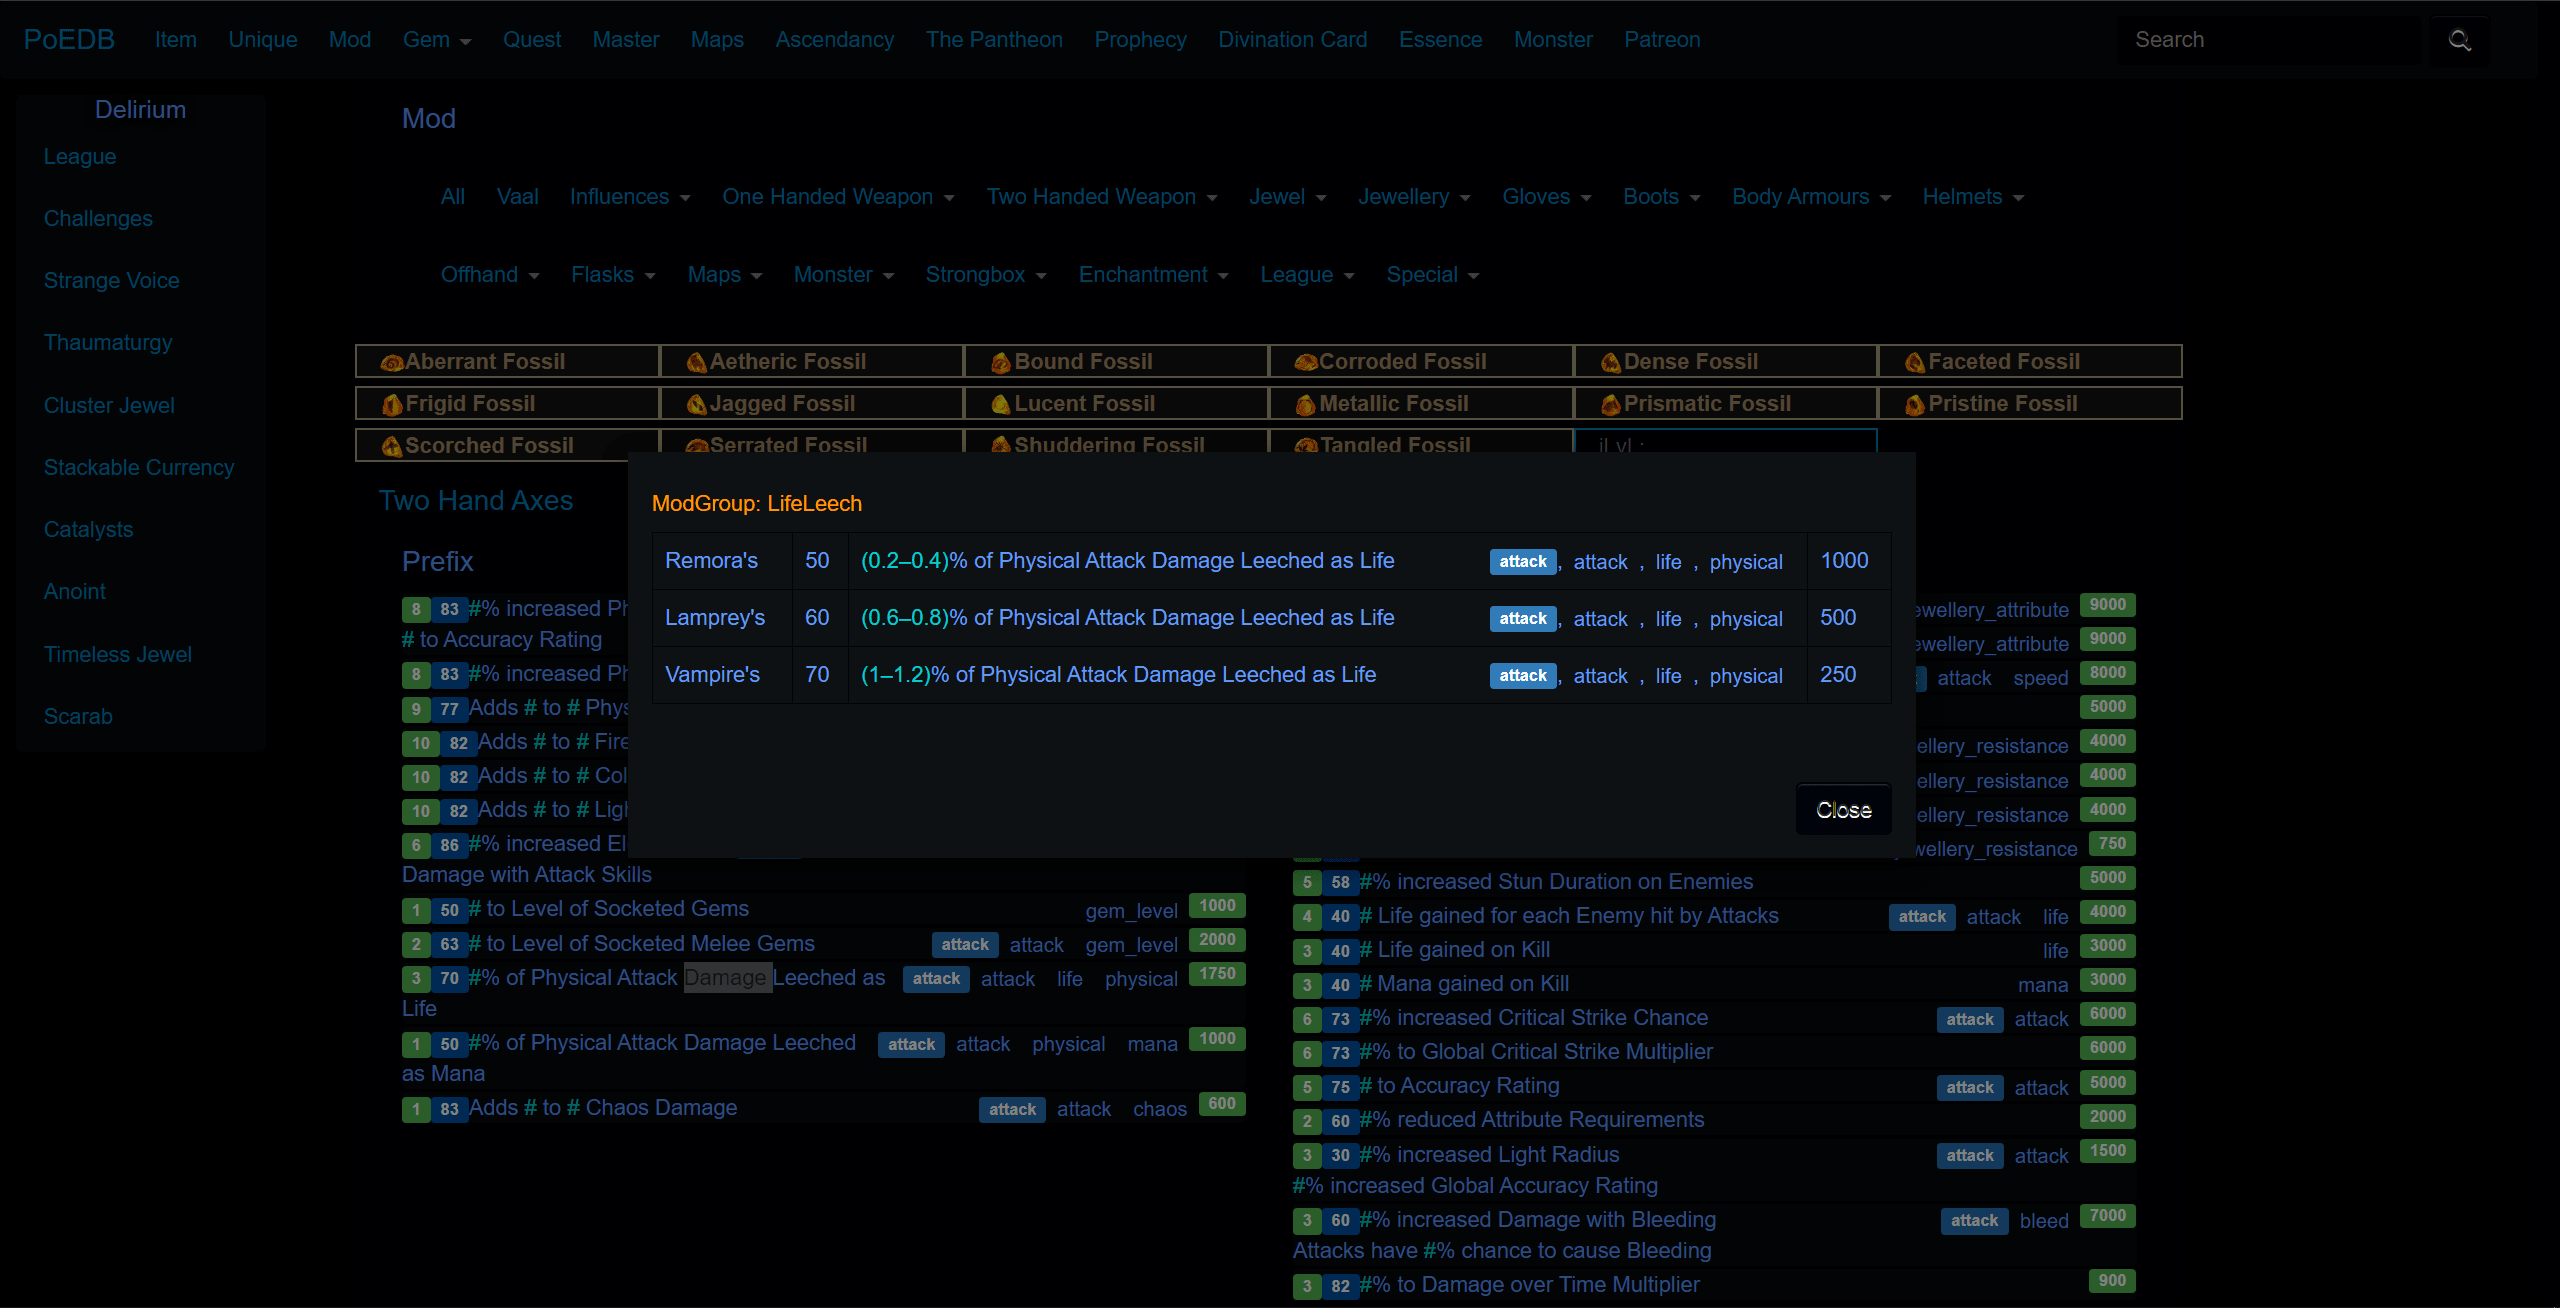Click the search magnifier icon
This screenshot has width=2560, height=1308.
[x=2459, y=40]
